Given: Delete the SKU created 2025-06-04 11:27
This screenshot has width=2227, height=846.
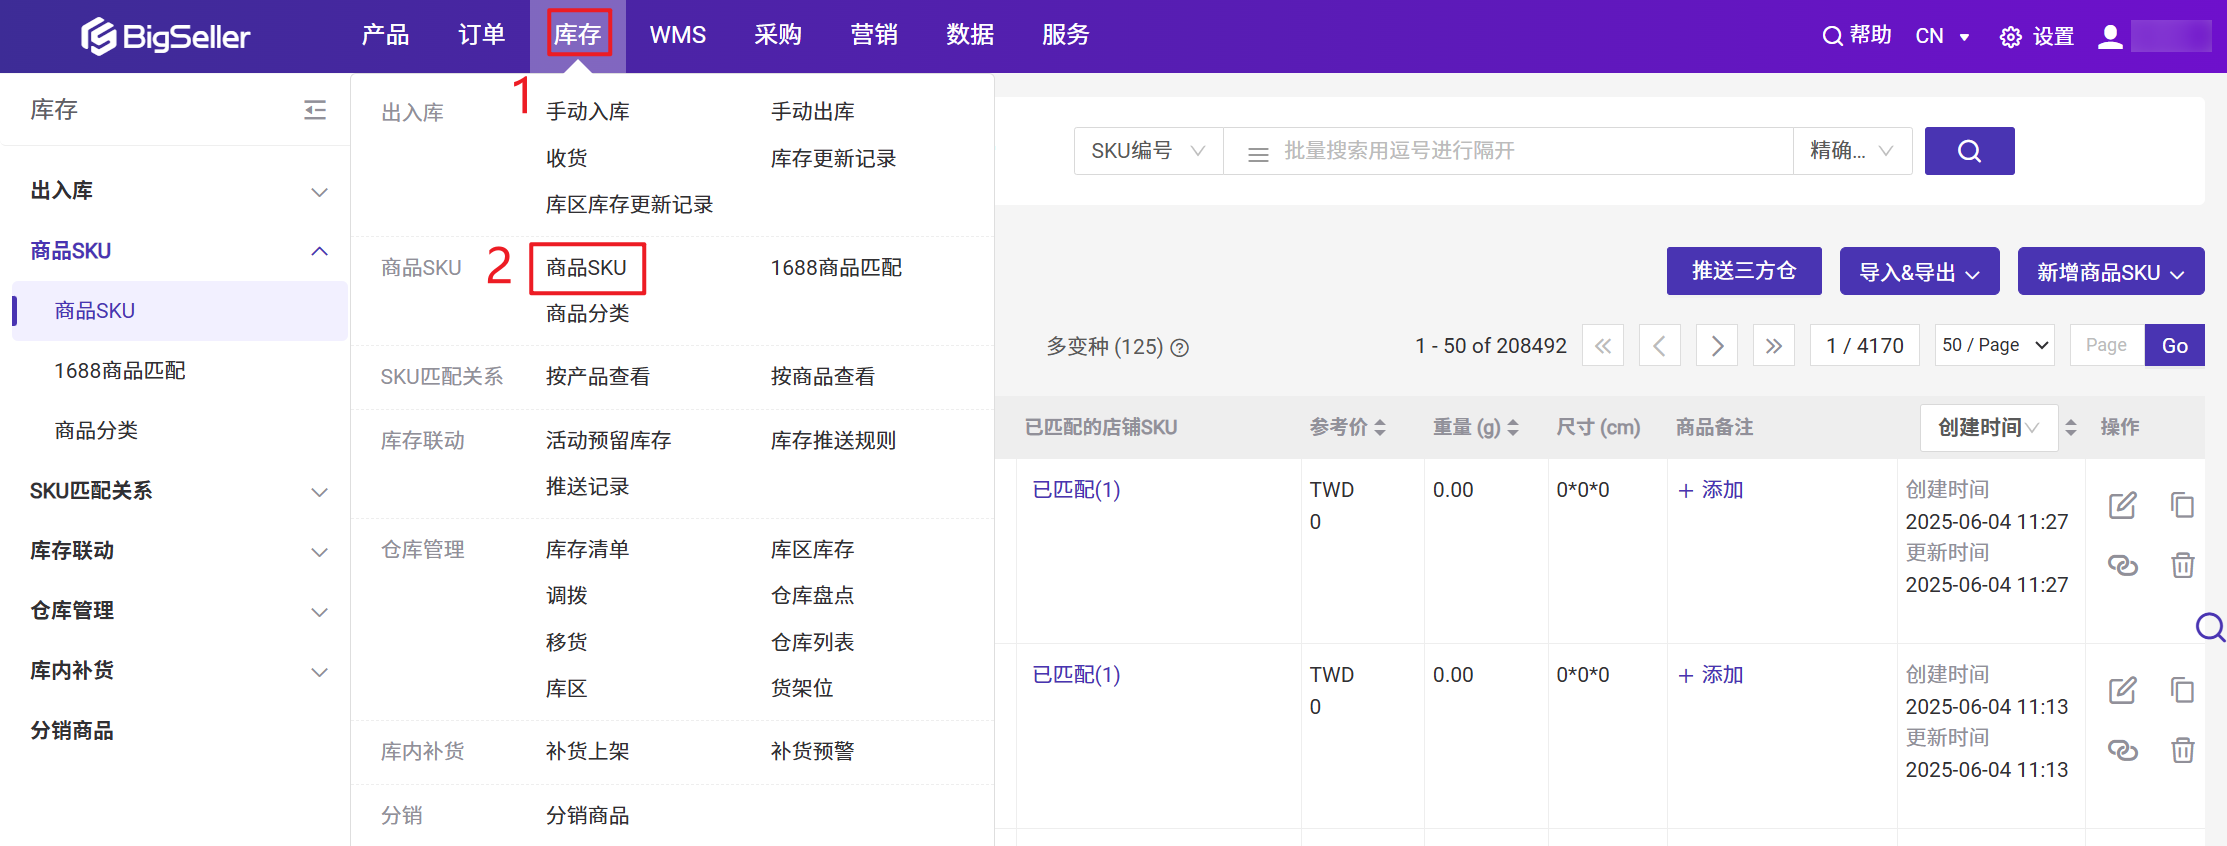Looking at the screenshot, I should click(2182, 565).
